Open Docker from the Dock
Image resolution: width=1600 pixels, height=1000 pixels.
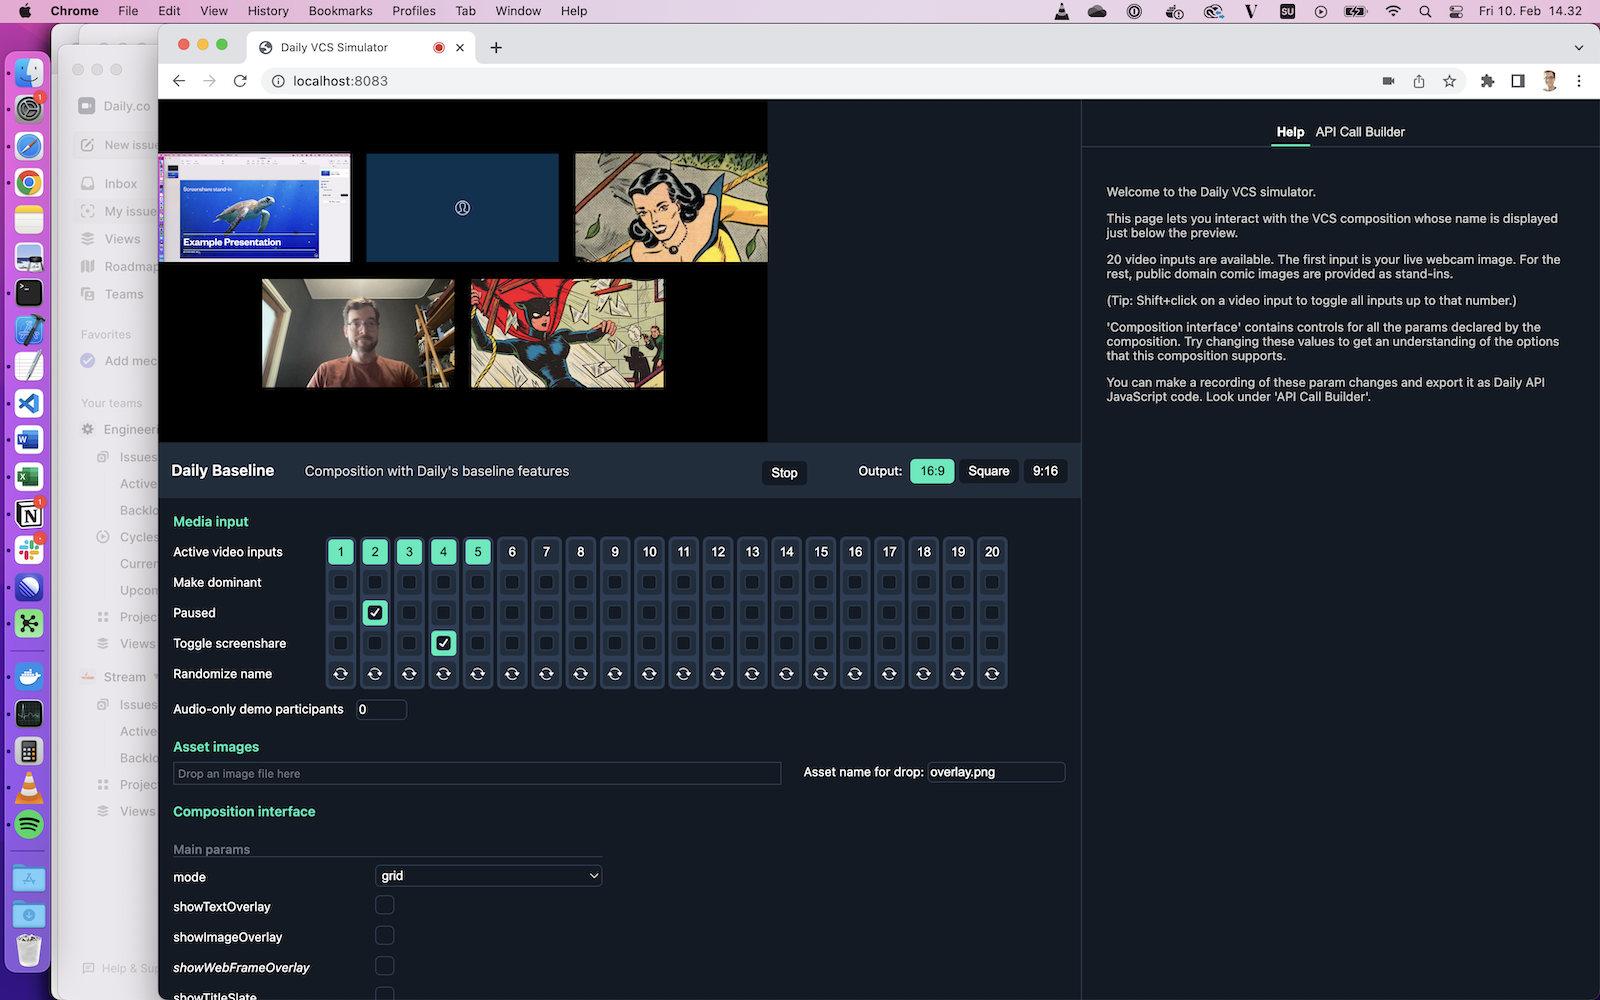click(29, 677)
